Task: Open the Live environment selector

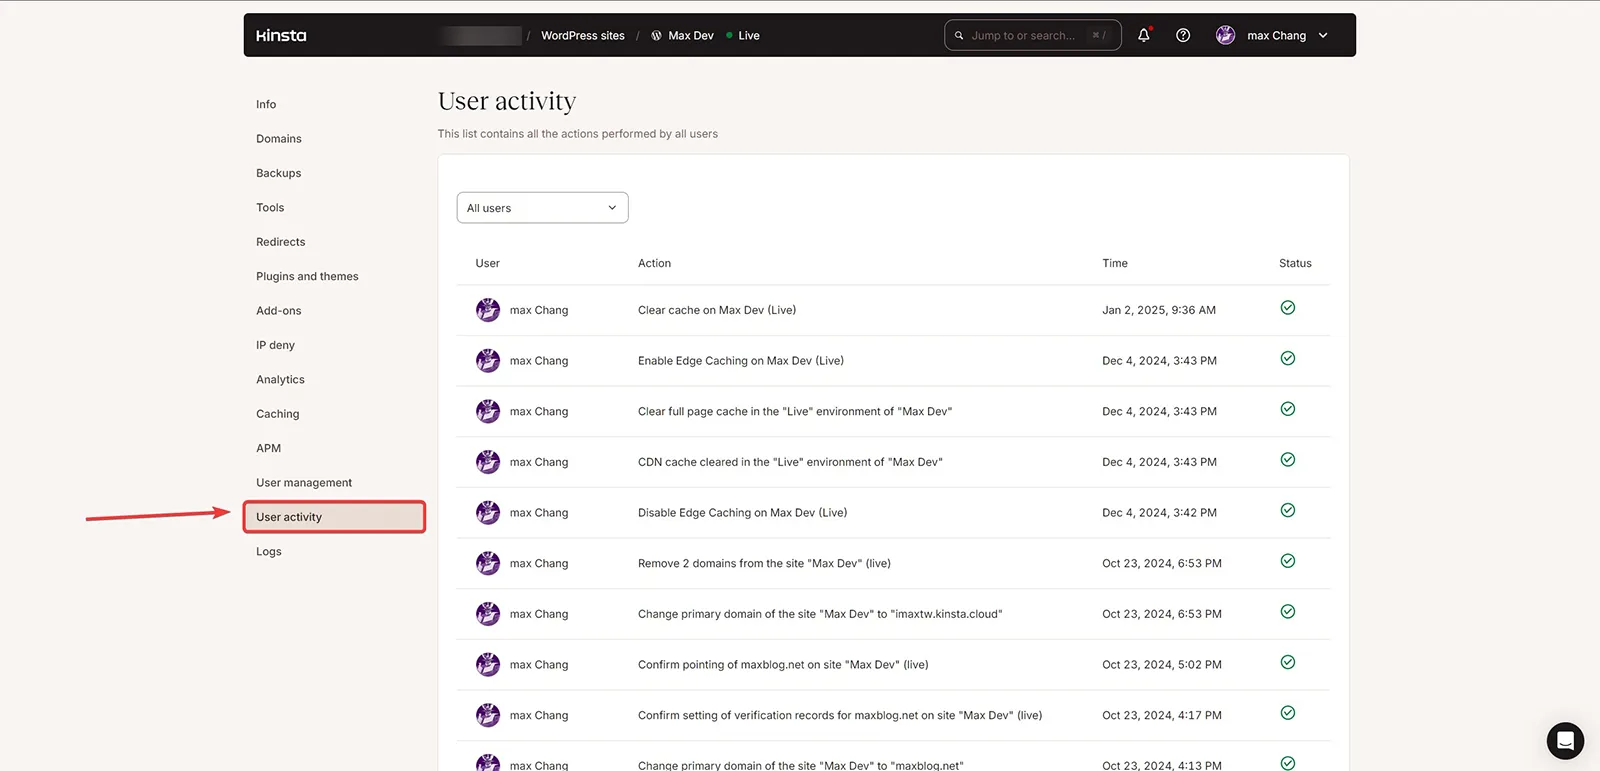Action: click(743, 35)
